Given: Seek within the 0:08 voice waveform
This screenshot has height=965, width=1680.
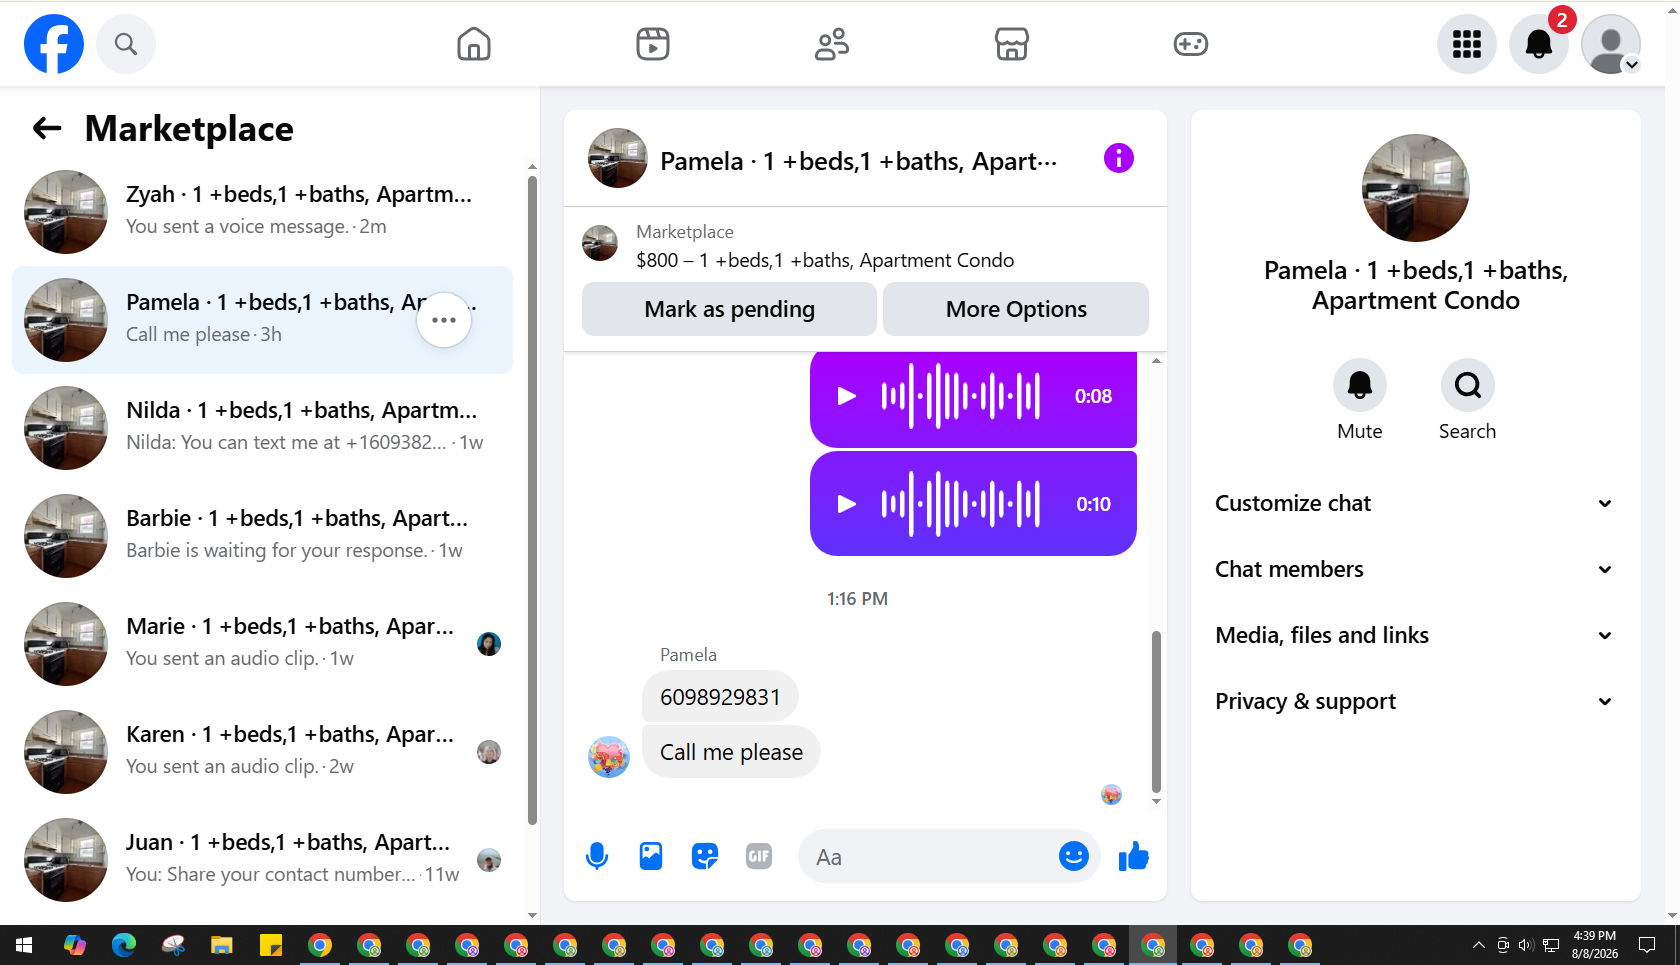Looking at the screenshot, I should coord(961,396).
